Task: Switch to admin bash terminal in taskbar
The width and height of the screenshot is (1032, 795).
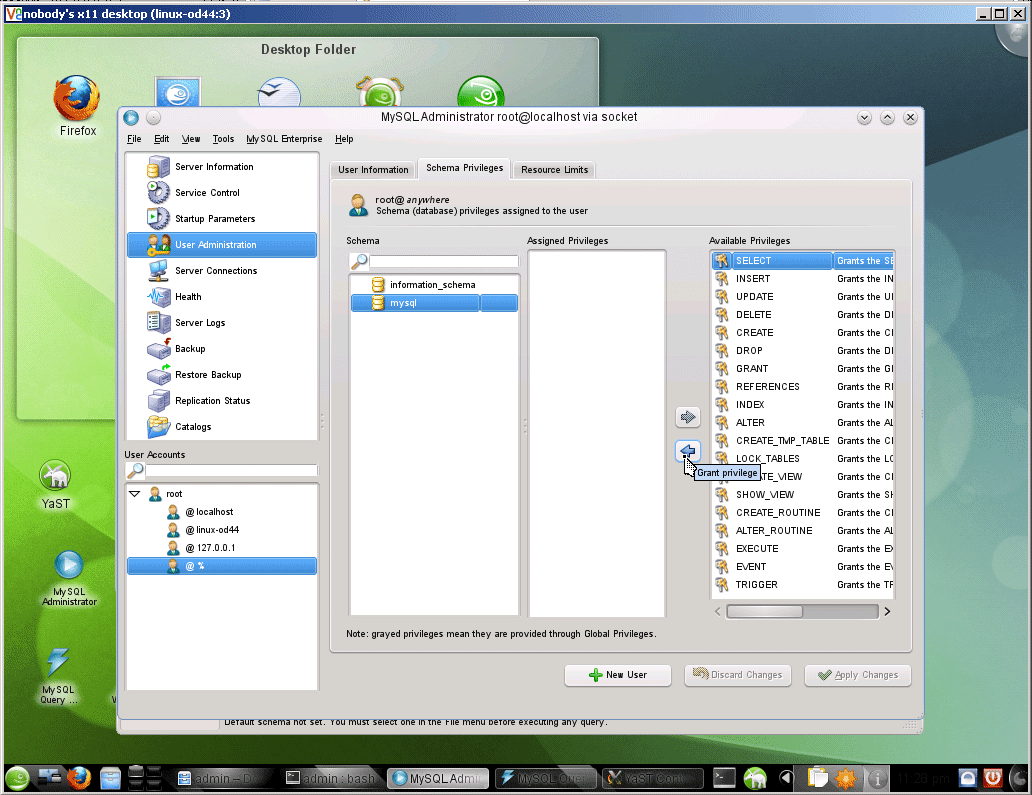Action: coord(331,779)
